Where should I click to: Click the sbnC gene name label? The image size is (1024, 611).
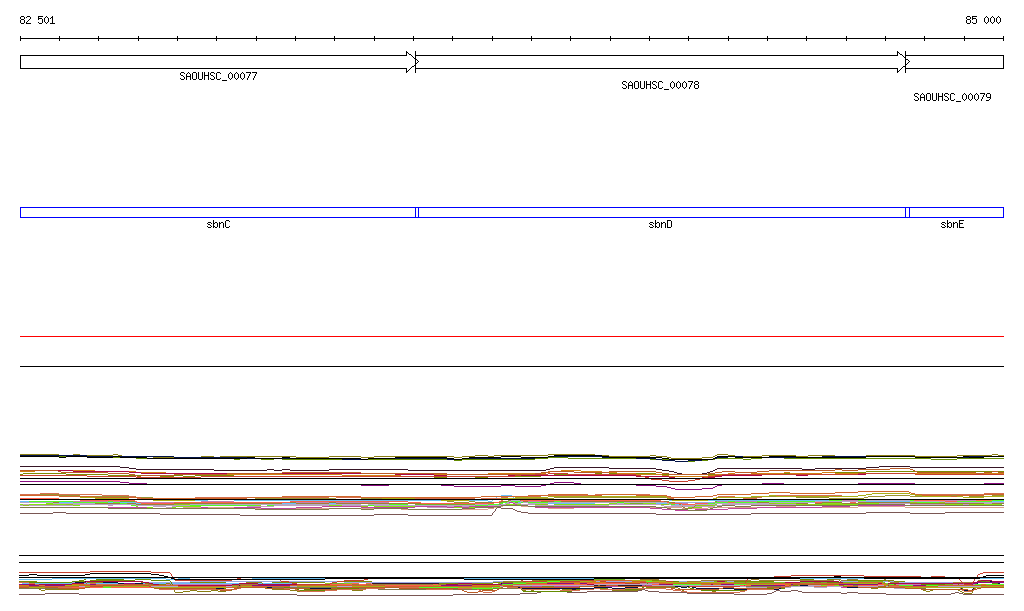tap(218, 225)
